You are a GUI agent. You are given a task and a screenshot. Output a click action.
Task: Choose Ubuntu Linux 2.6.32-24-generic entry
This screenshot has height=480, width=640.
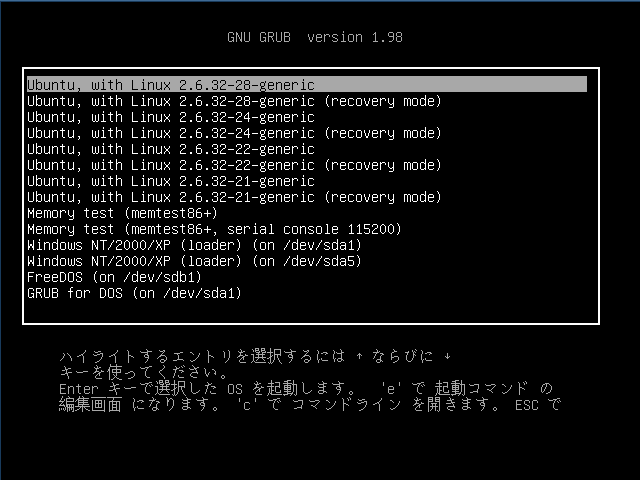pyautogui.click(x=171, y=117)
